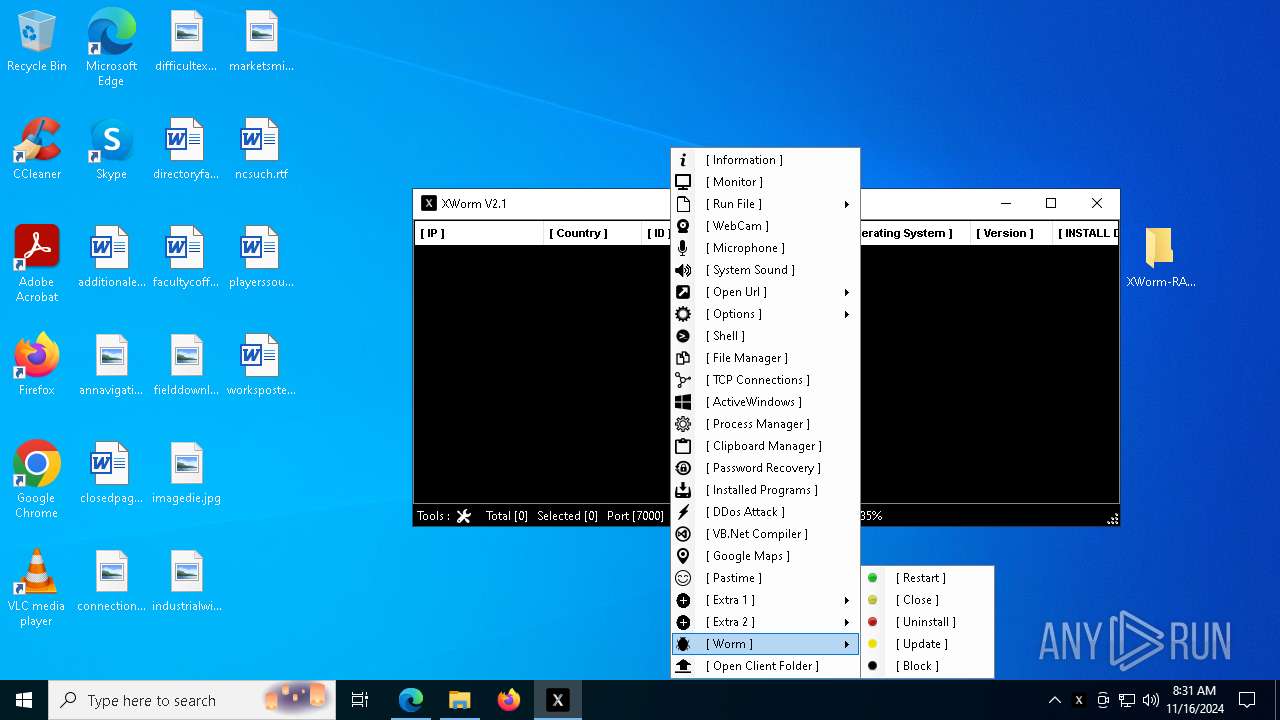
Task: Click the Microphone icon entry
Action: (x=683, y=248)
